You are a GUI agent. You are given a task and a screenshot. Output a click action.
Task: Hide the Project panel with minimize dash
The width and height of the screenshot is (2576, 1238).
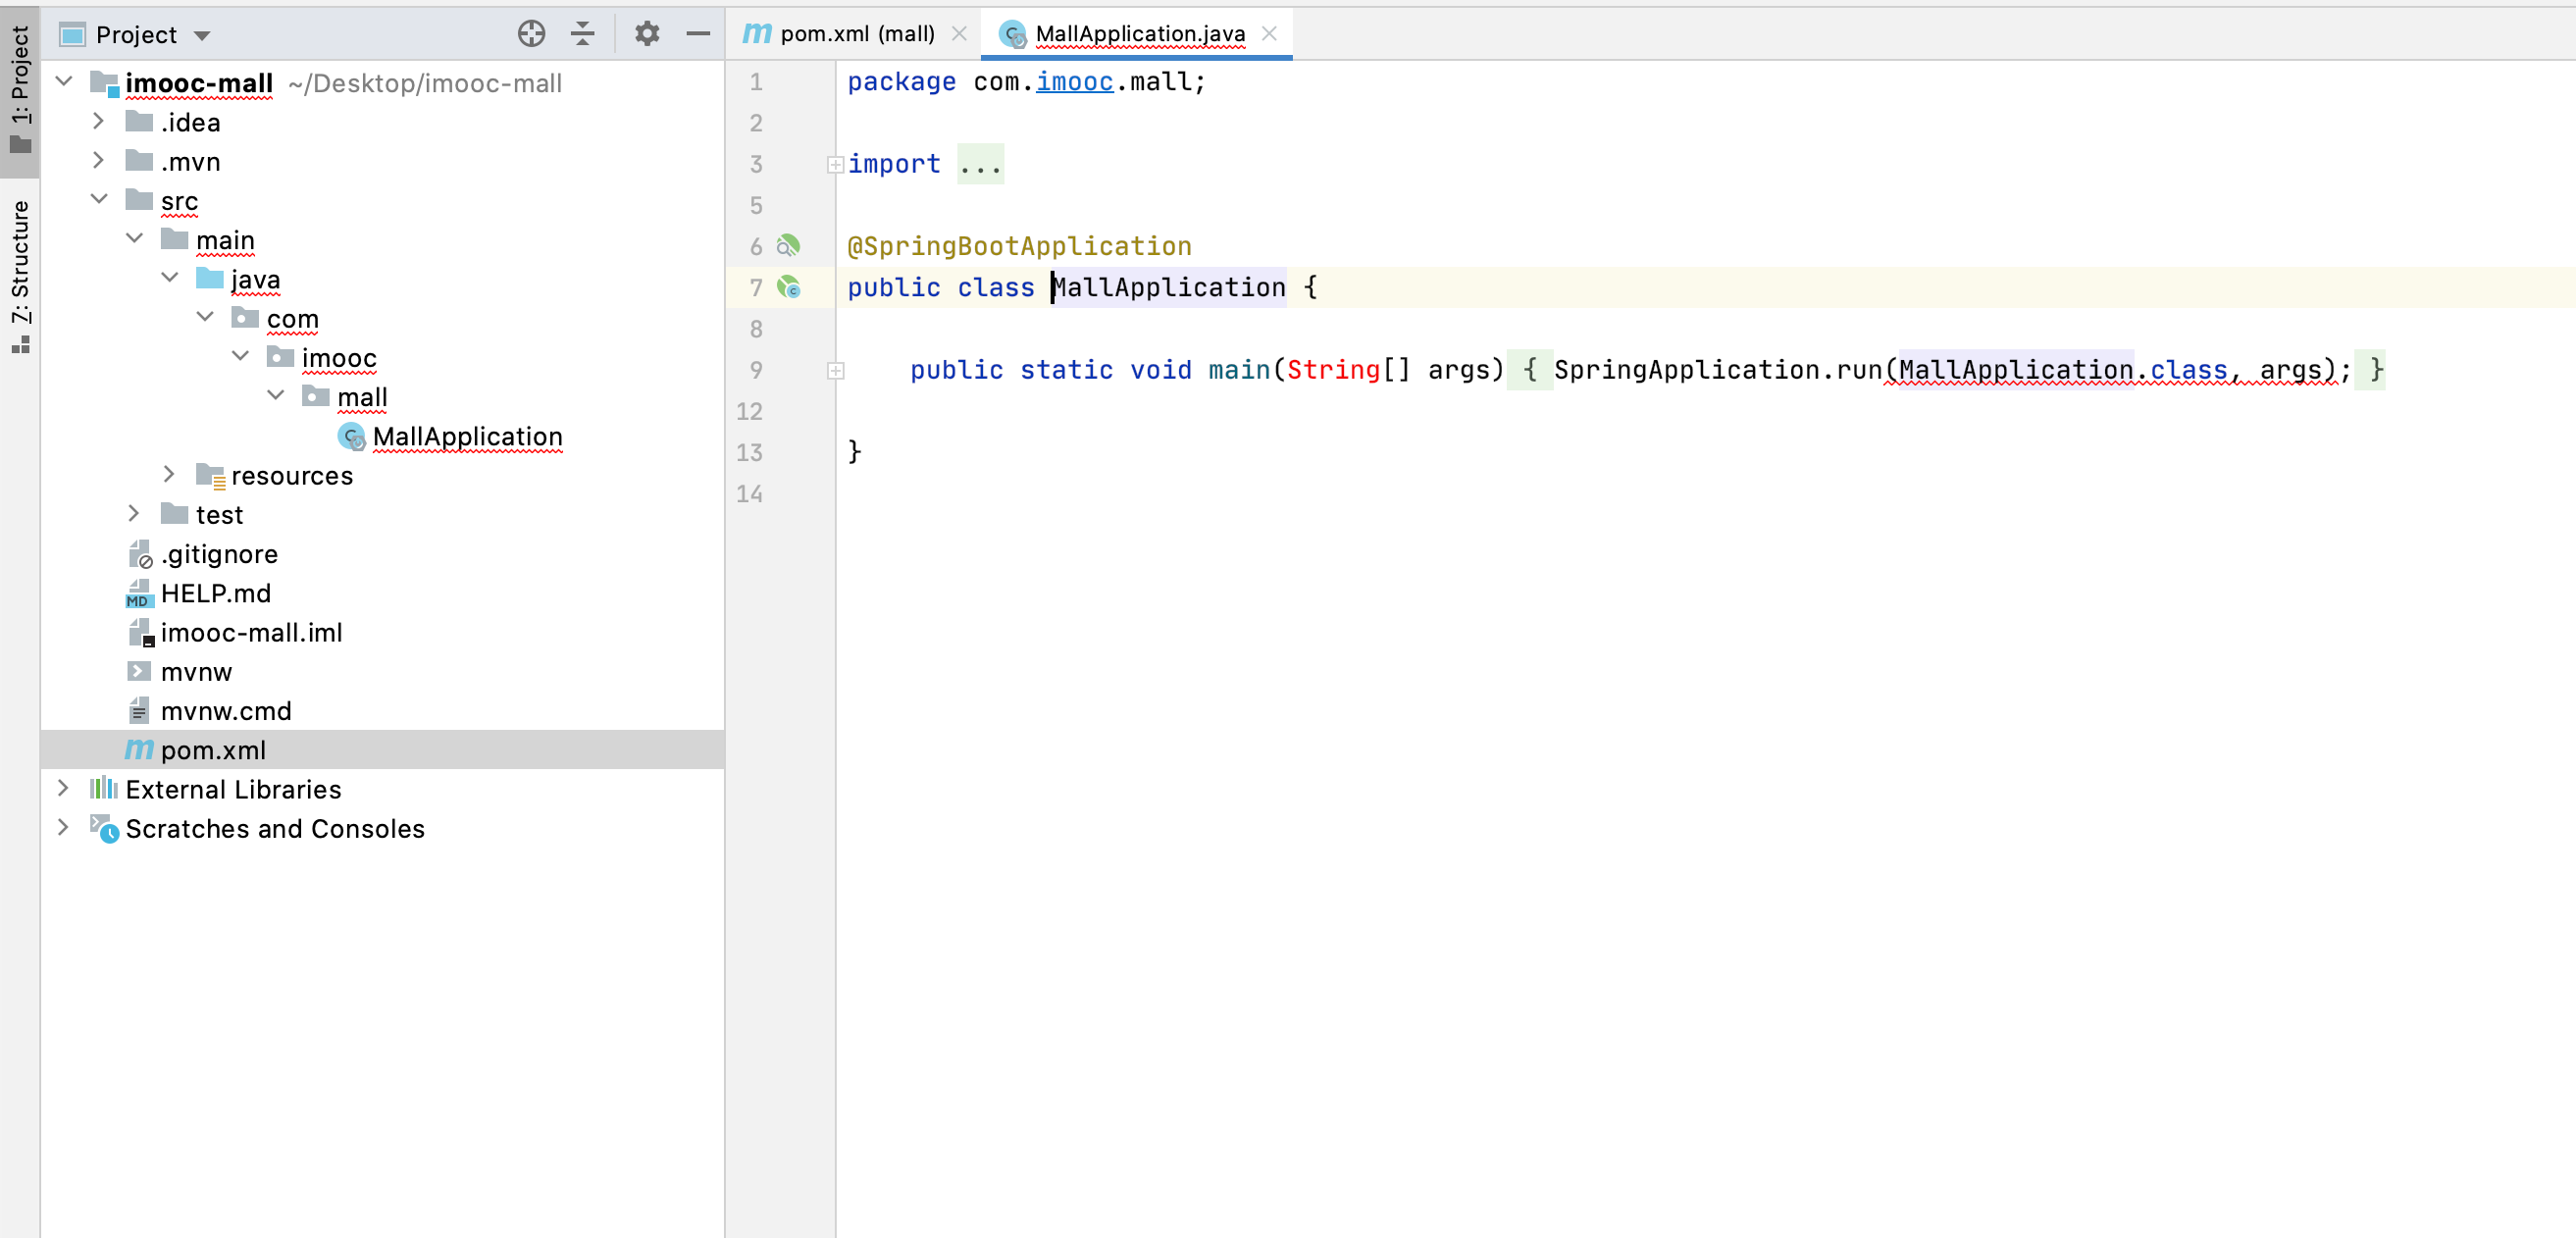point(698,34)
